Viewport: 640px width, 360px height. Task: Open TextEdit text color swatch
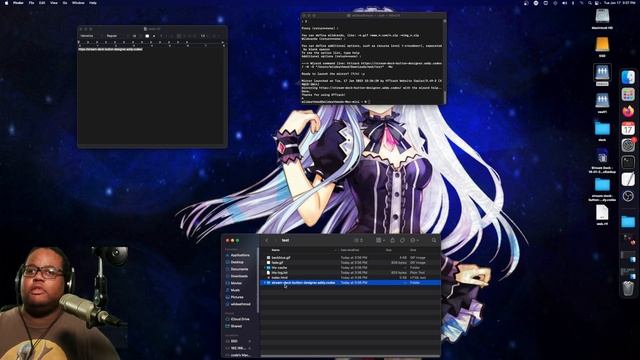click(x=147, y=36)
